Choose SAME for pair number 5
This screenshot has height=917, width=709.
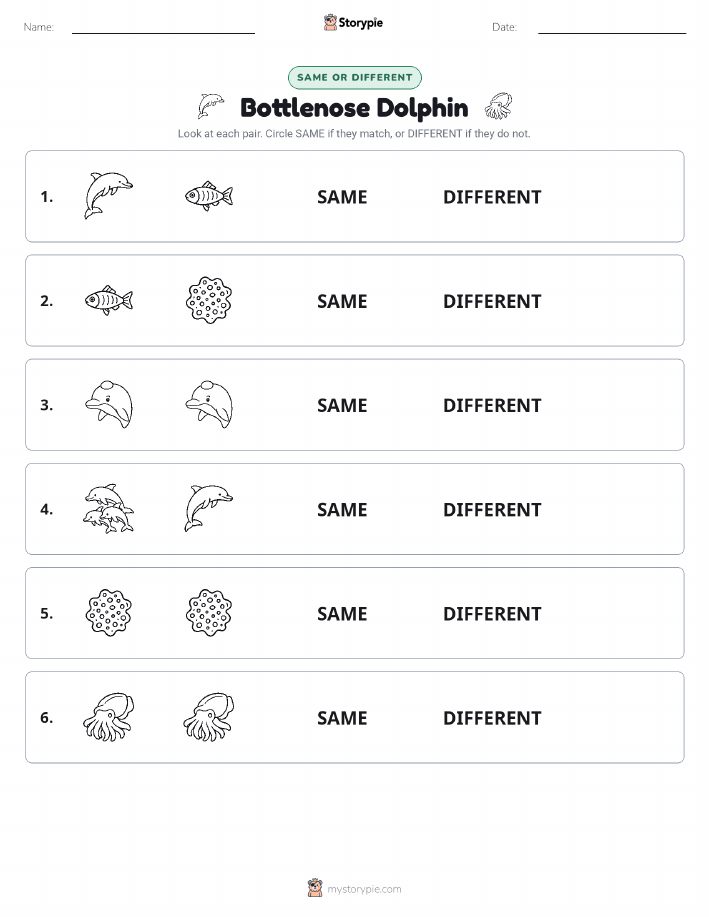342,613
